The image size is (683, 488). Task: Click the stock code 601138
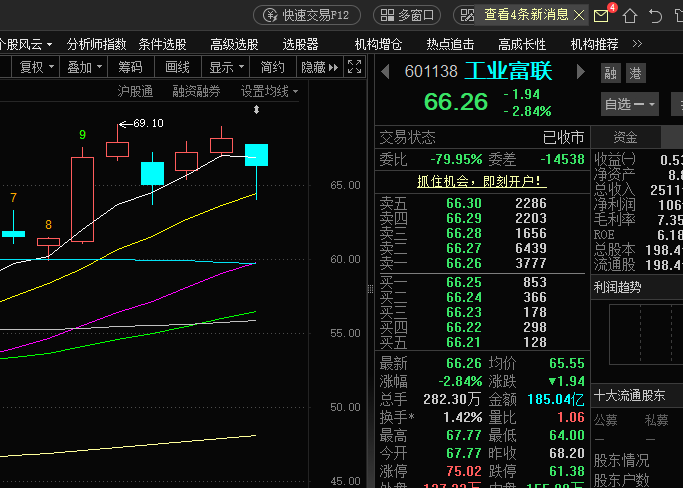point(431,71)
